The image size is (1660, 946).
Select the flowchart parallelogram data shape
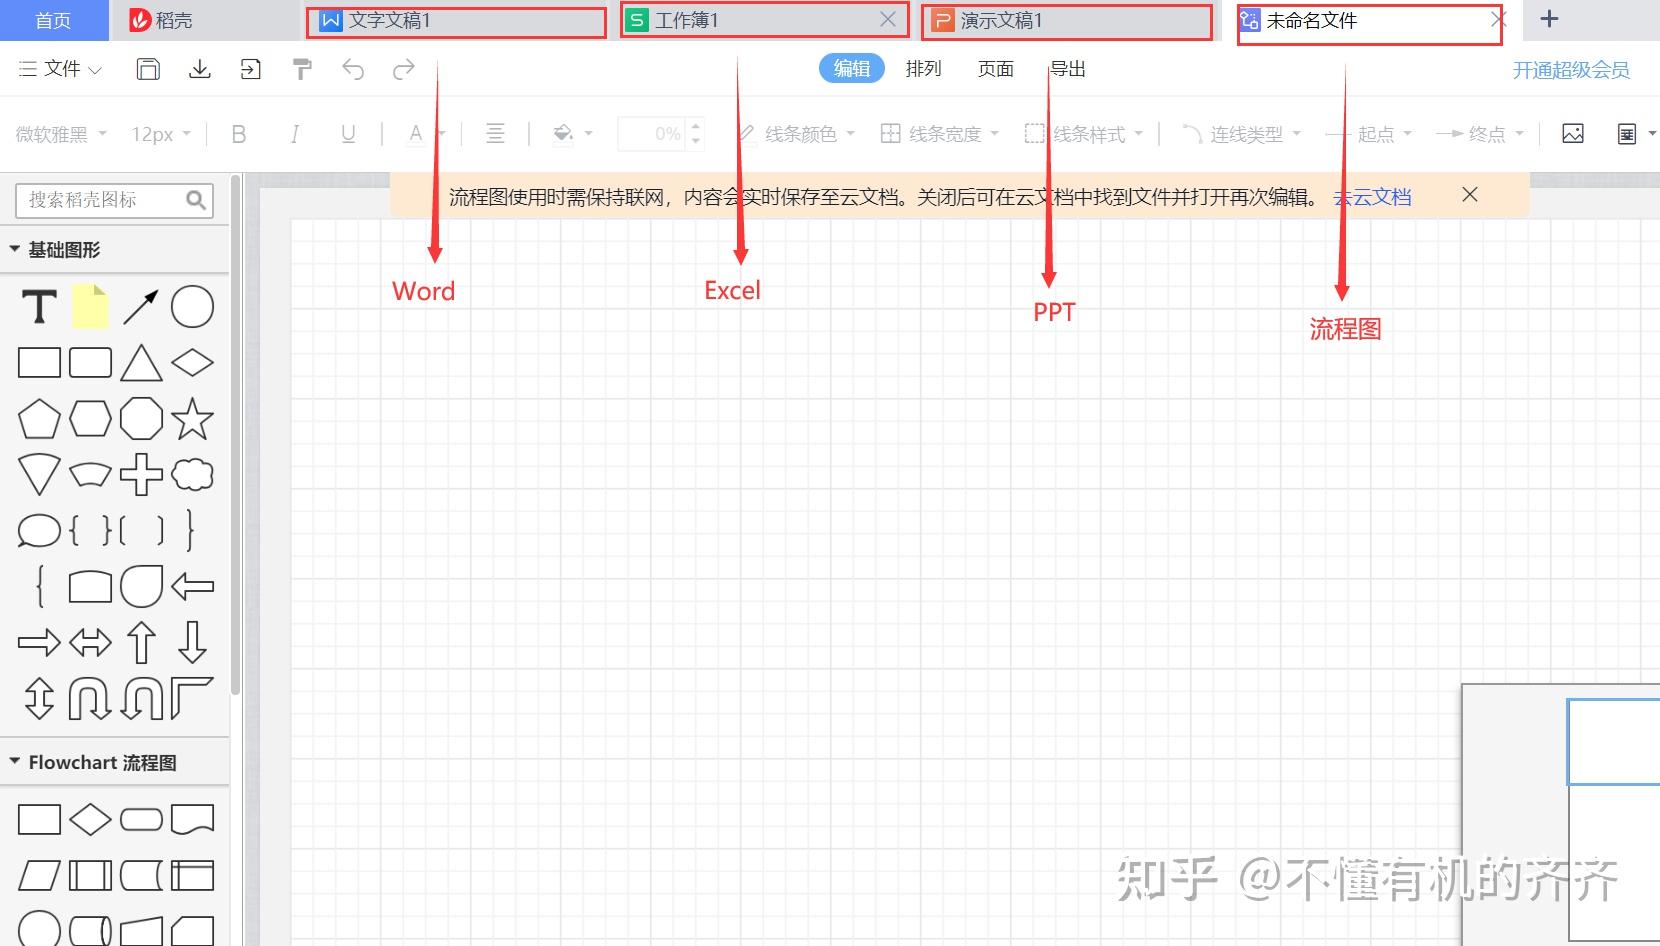coord(39,876)
